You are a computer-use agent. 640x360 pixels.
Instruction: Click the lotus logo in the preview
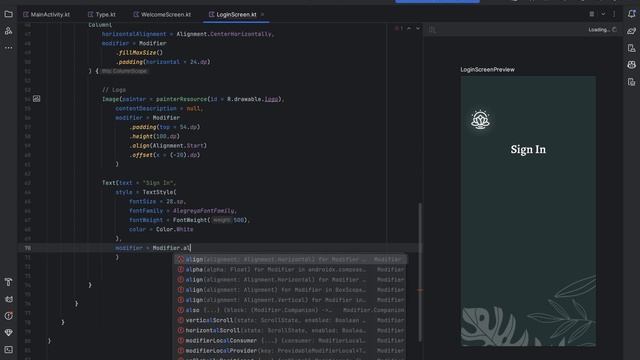tap(480, 120)
